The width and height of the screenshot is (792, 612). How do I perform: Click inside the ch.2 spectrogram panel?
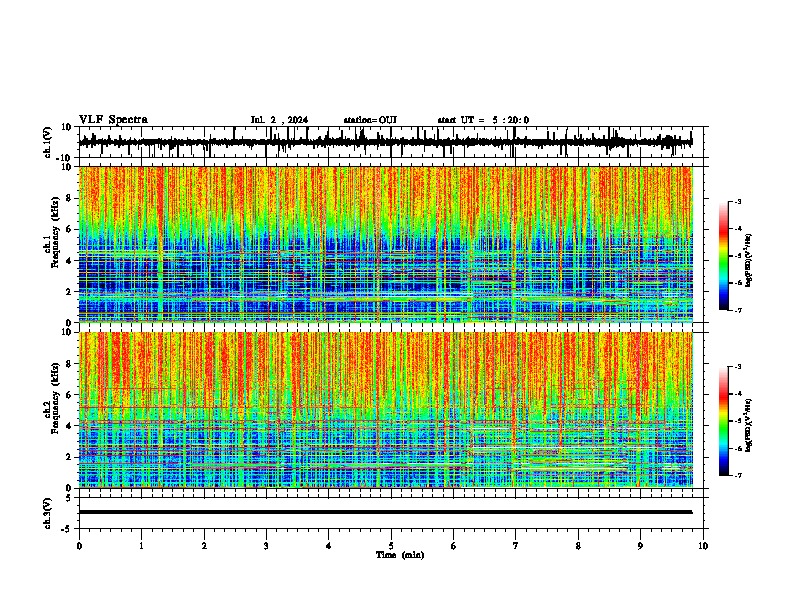385,410
